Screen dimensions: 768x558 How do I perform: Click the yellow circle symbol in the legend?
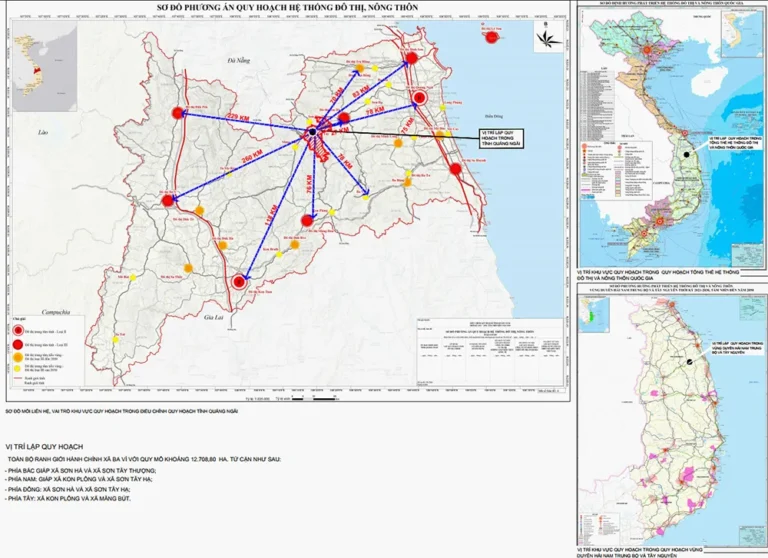pyautogui.click(x=18, y=368)
